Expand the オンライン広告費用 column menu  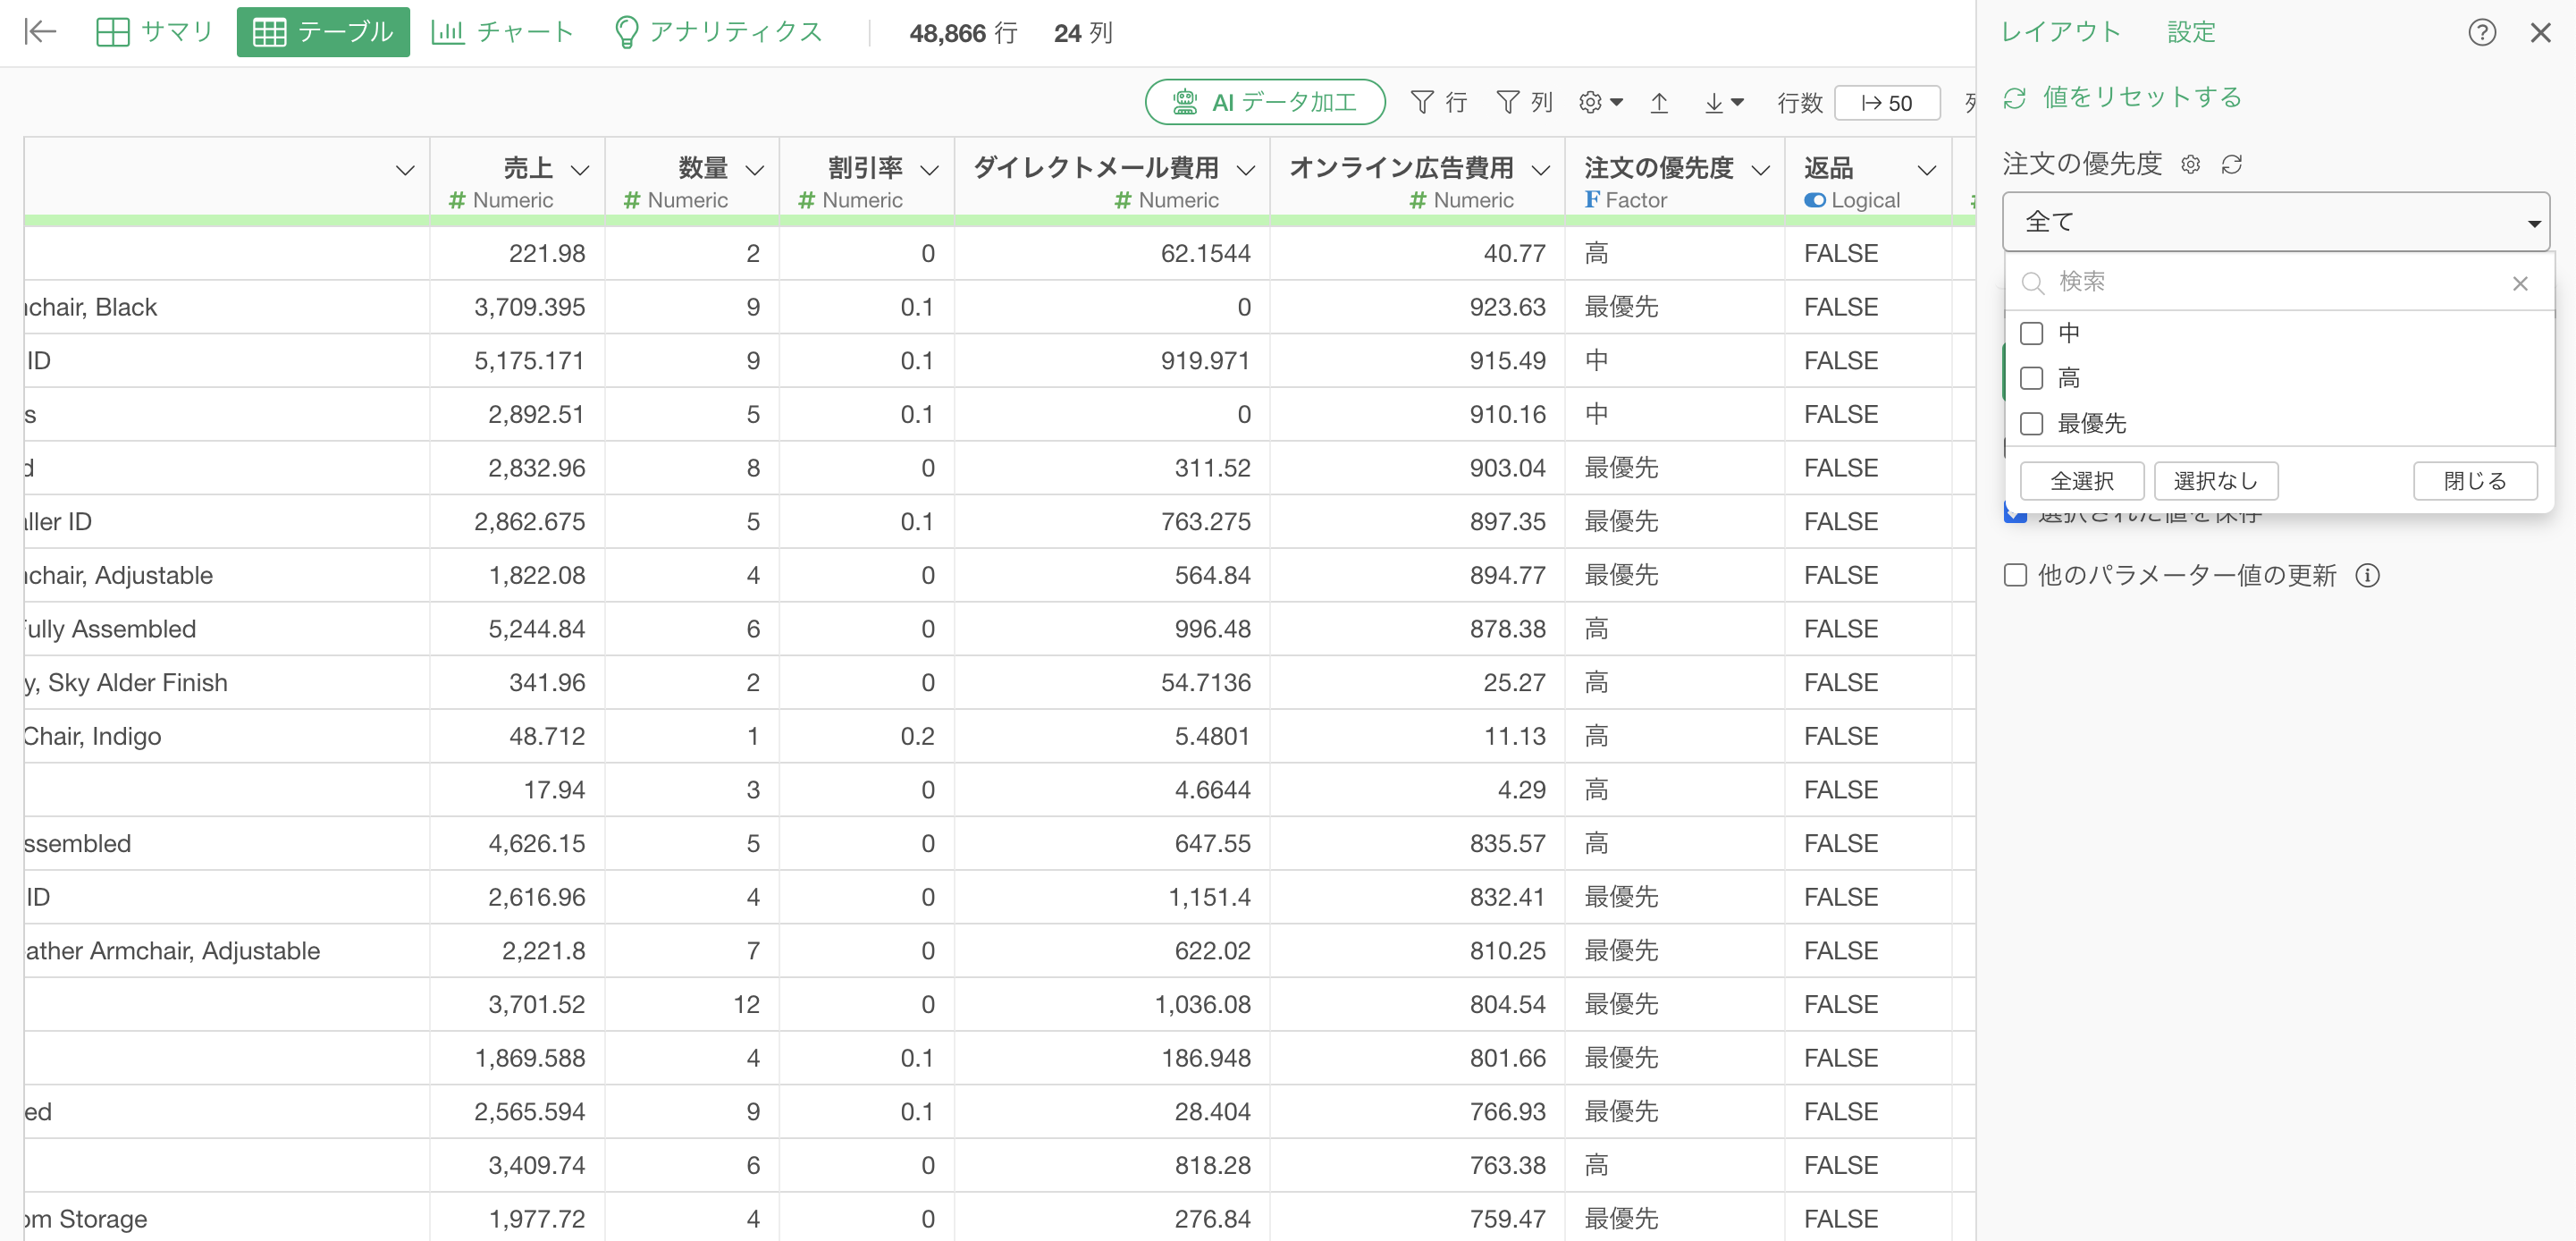[x=1540, y=170]
